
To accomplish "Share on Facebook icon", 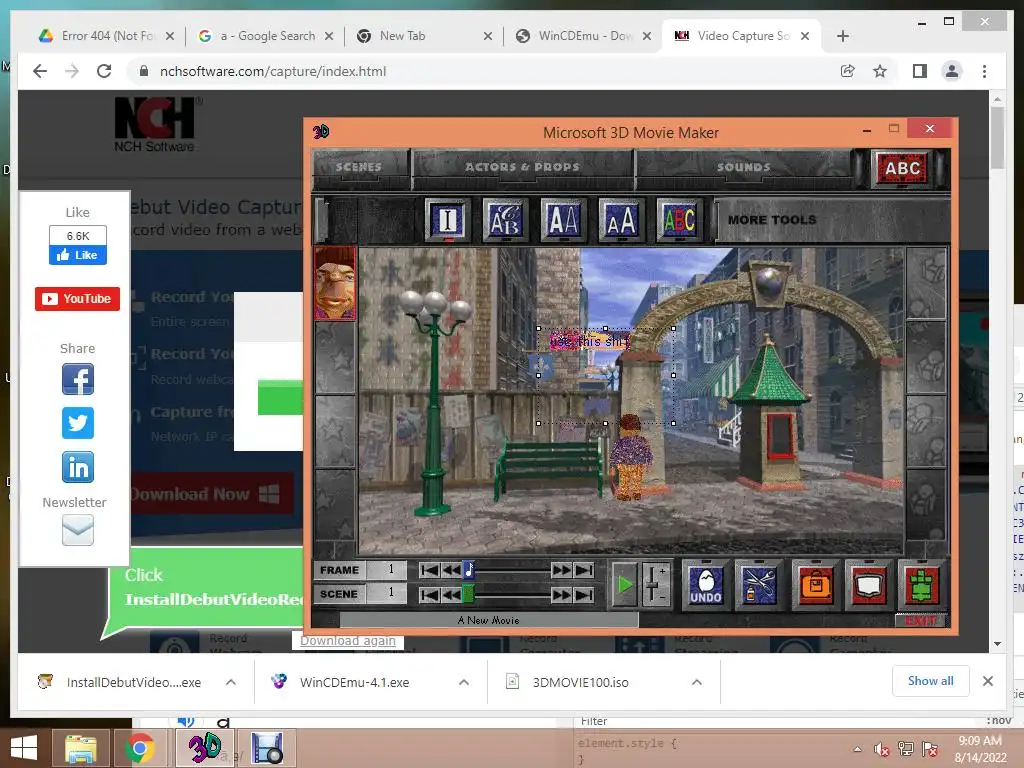I will 78,379.
